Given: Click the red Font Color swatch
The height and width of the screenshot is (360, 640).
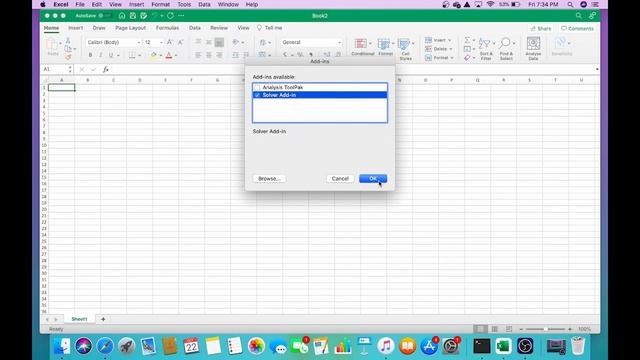Looking at the screenshot, I should (169, 55).
